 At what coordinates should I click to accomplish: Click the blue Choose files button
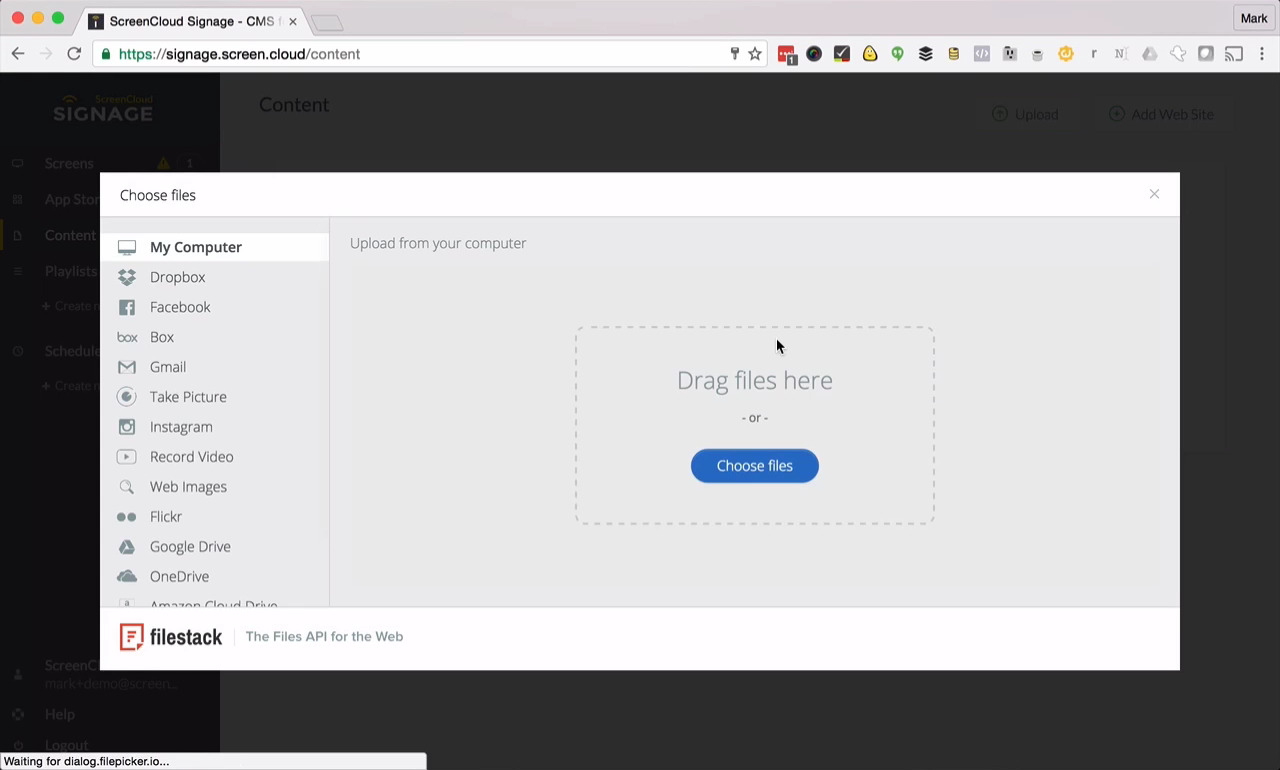tap(755, 466)
